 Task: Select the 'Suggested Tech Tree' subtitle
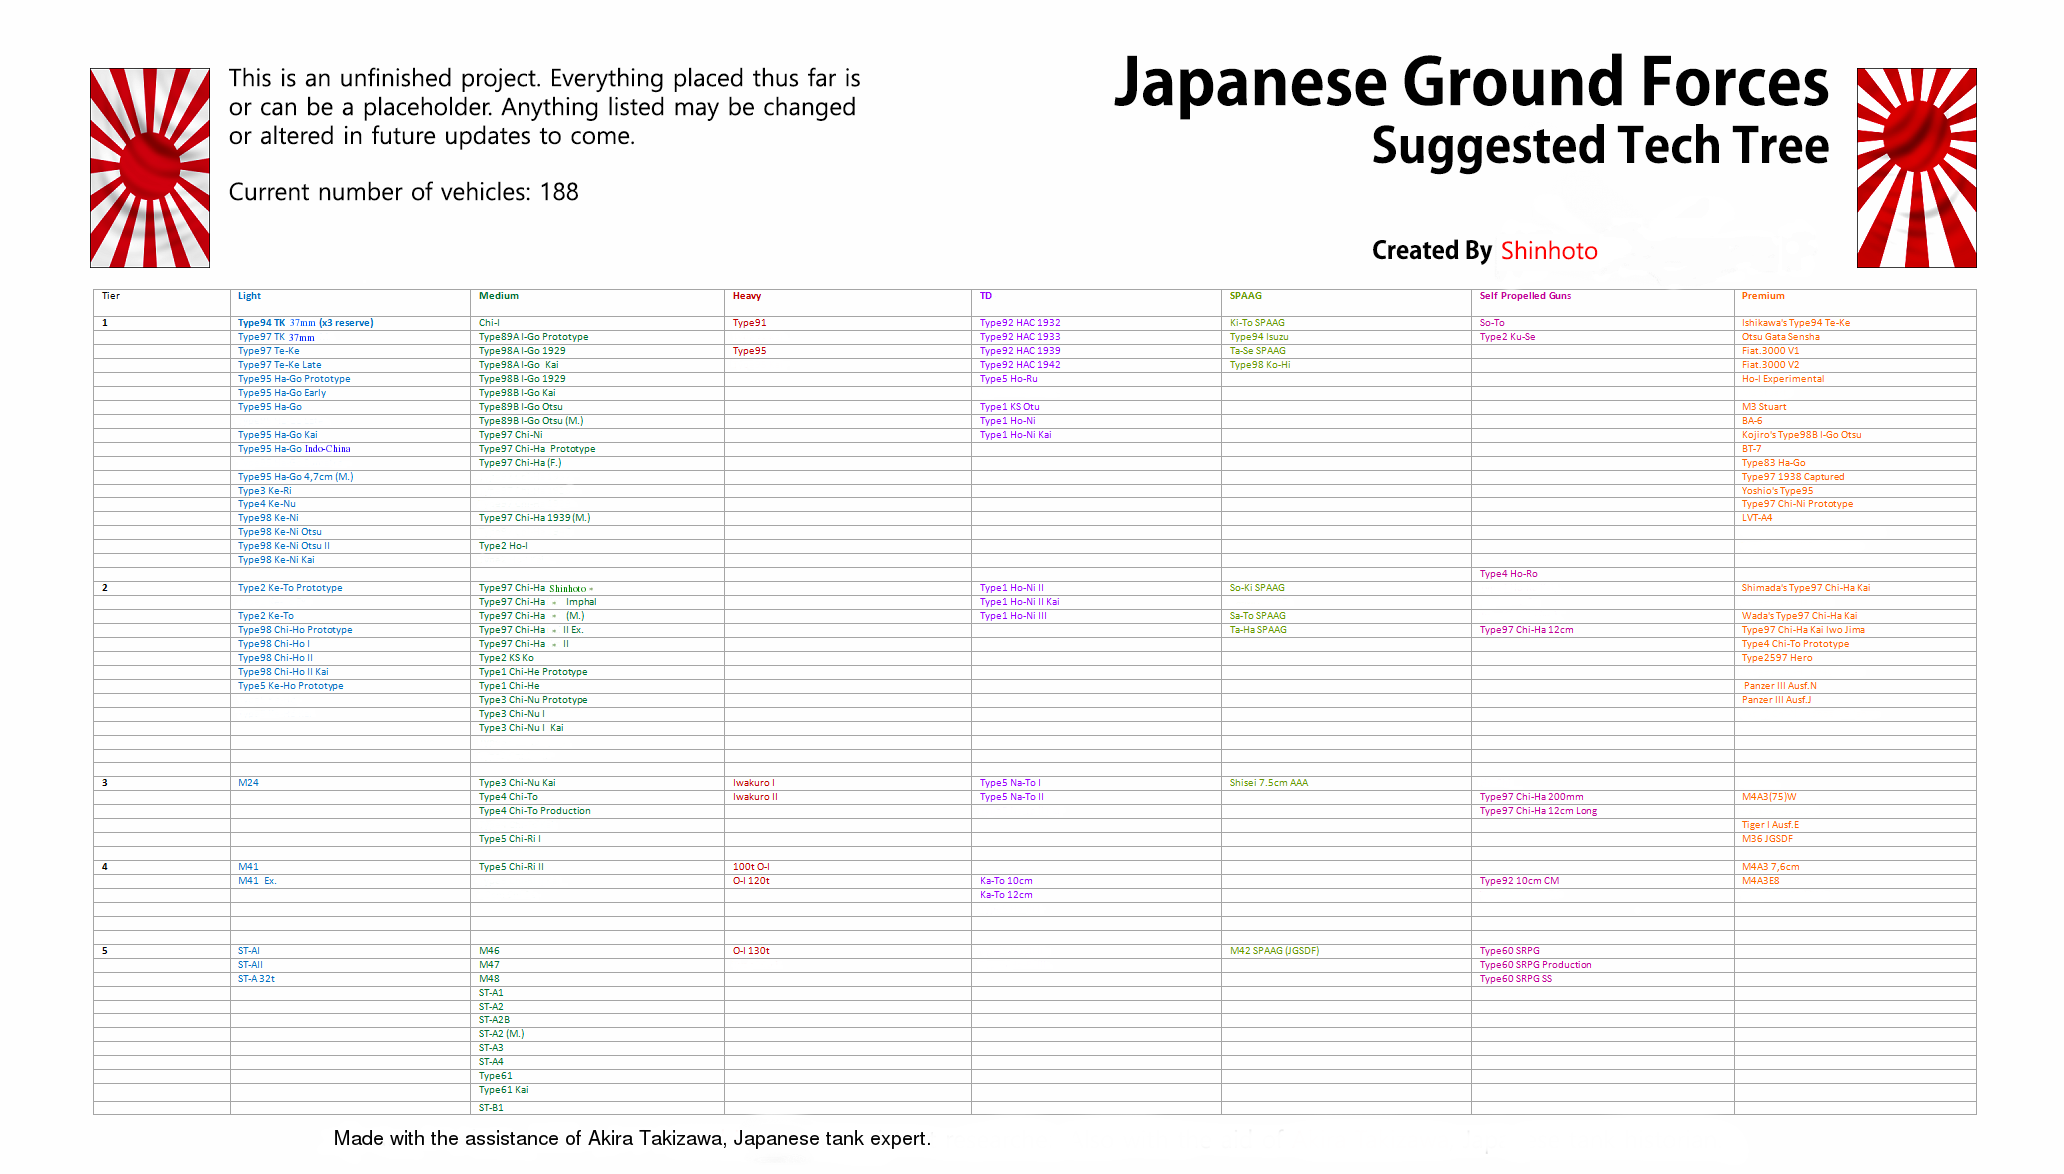(x=1600, y=146)
